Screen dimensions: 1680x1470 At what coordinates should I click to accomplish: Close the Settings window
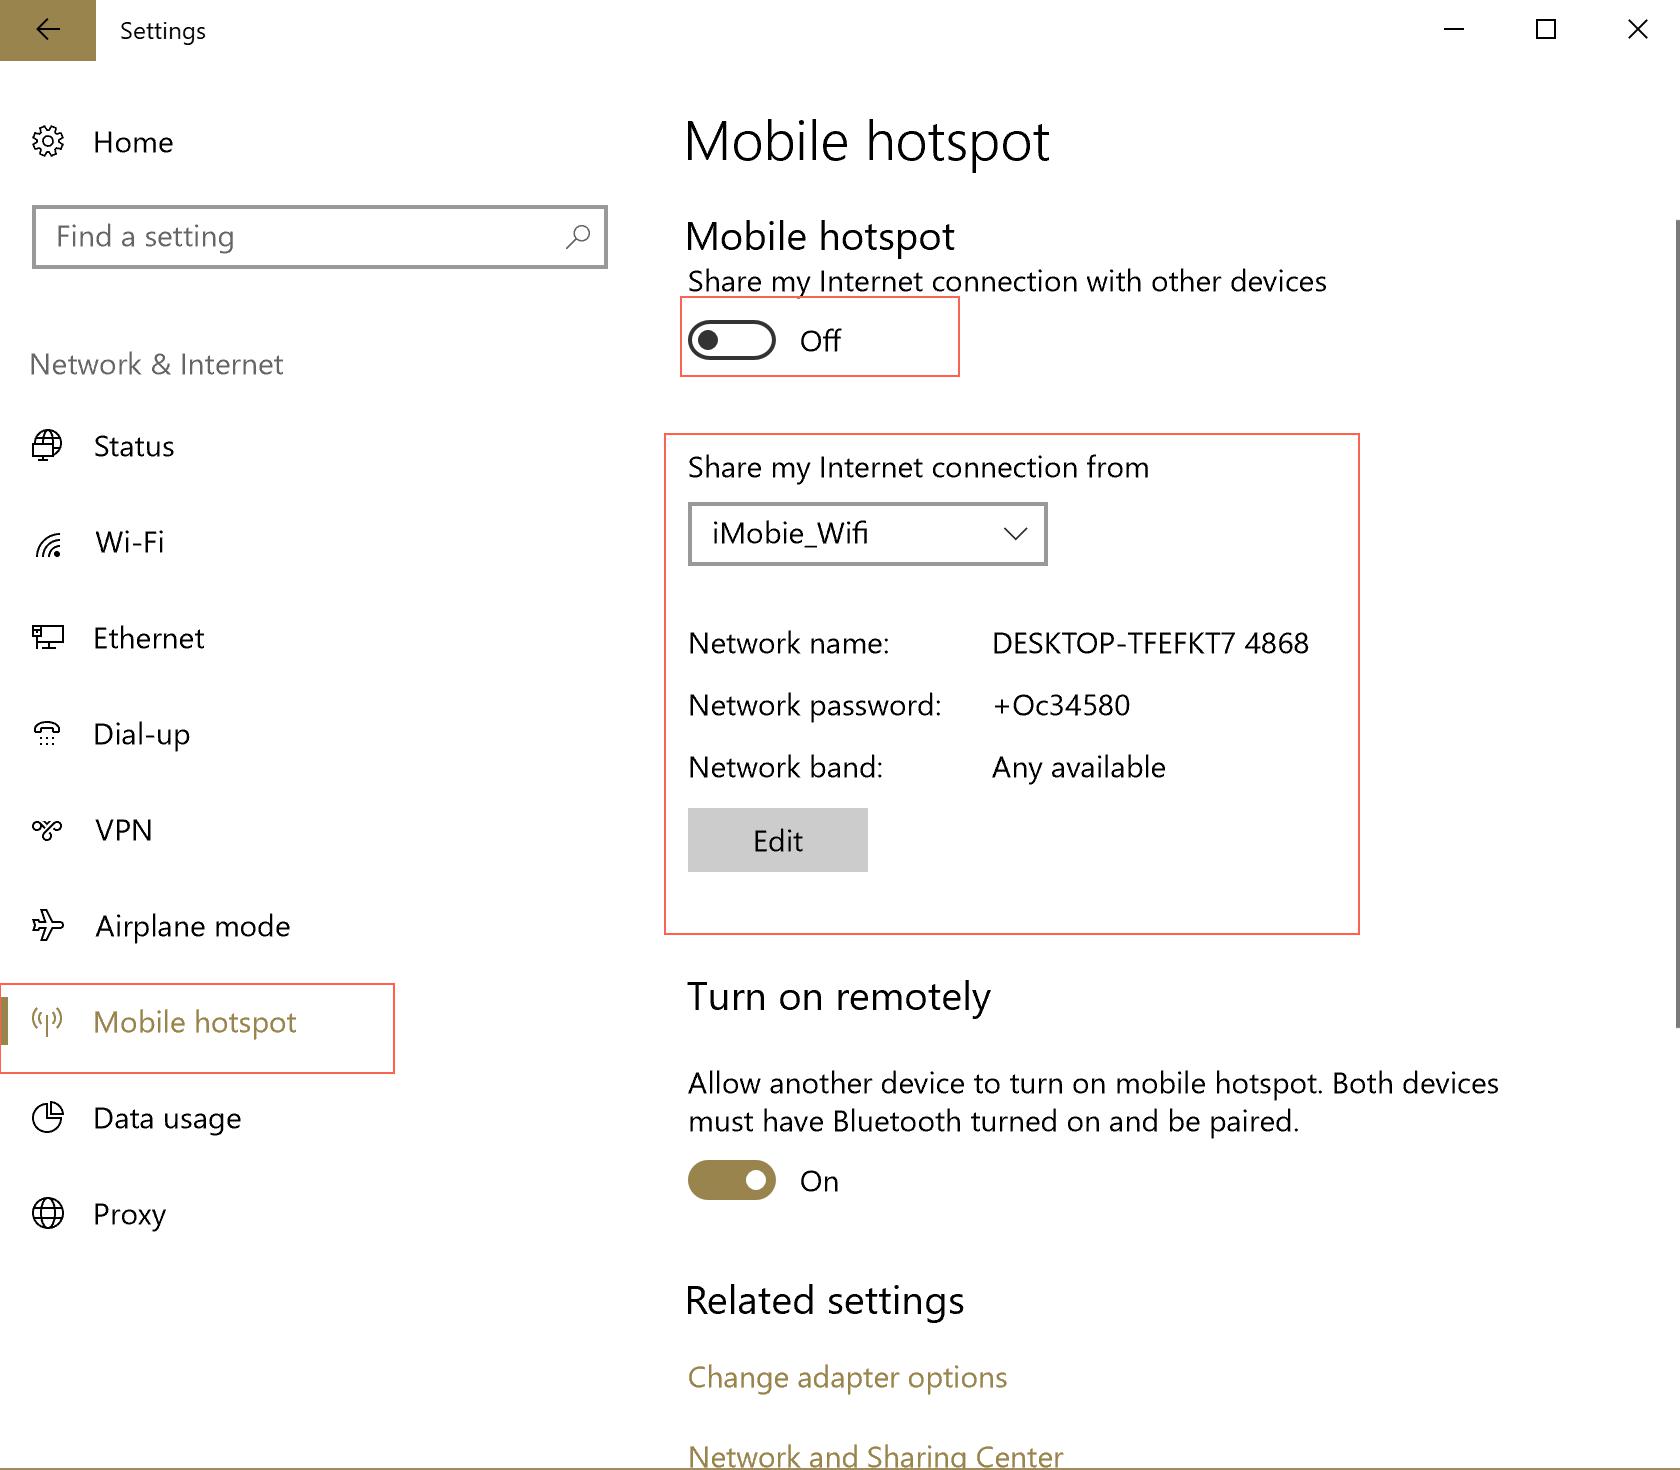coord(1637,30)
